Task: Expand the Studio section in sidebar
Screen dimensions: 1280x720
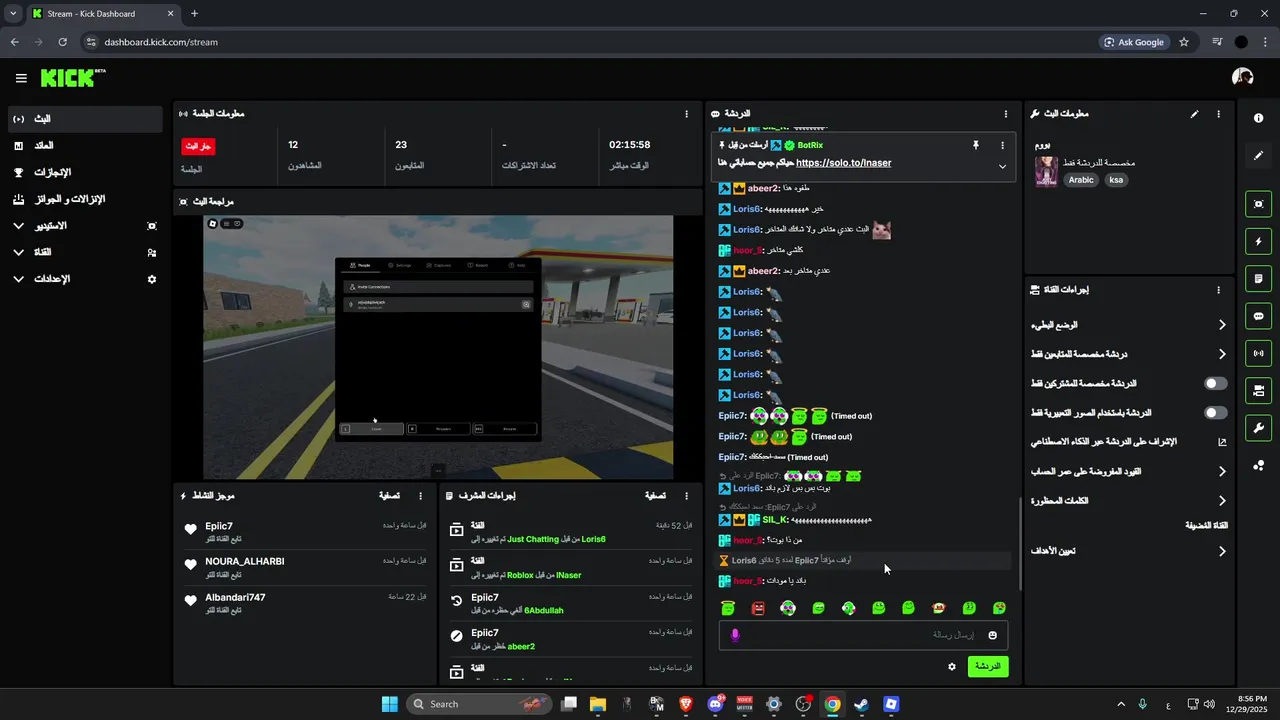Action: (84, 226)
